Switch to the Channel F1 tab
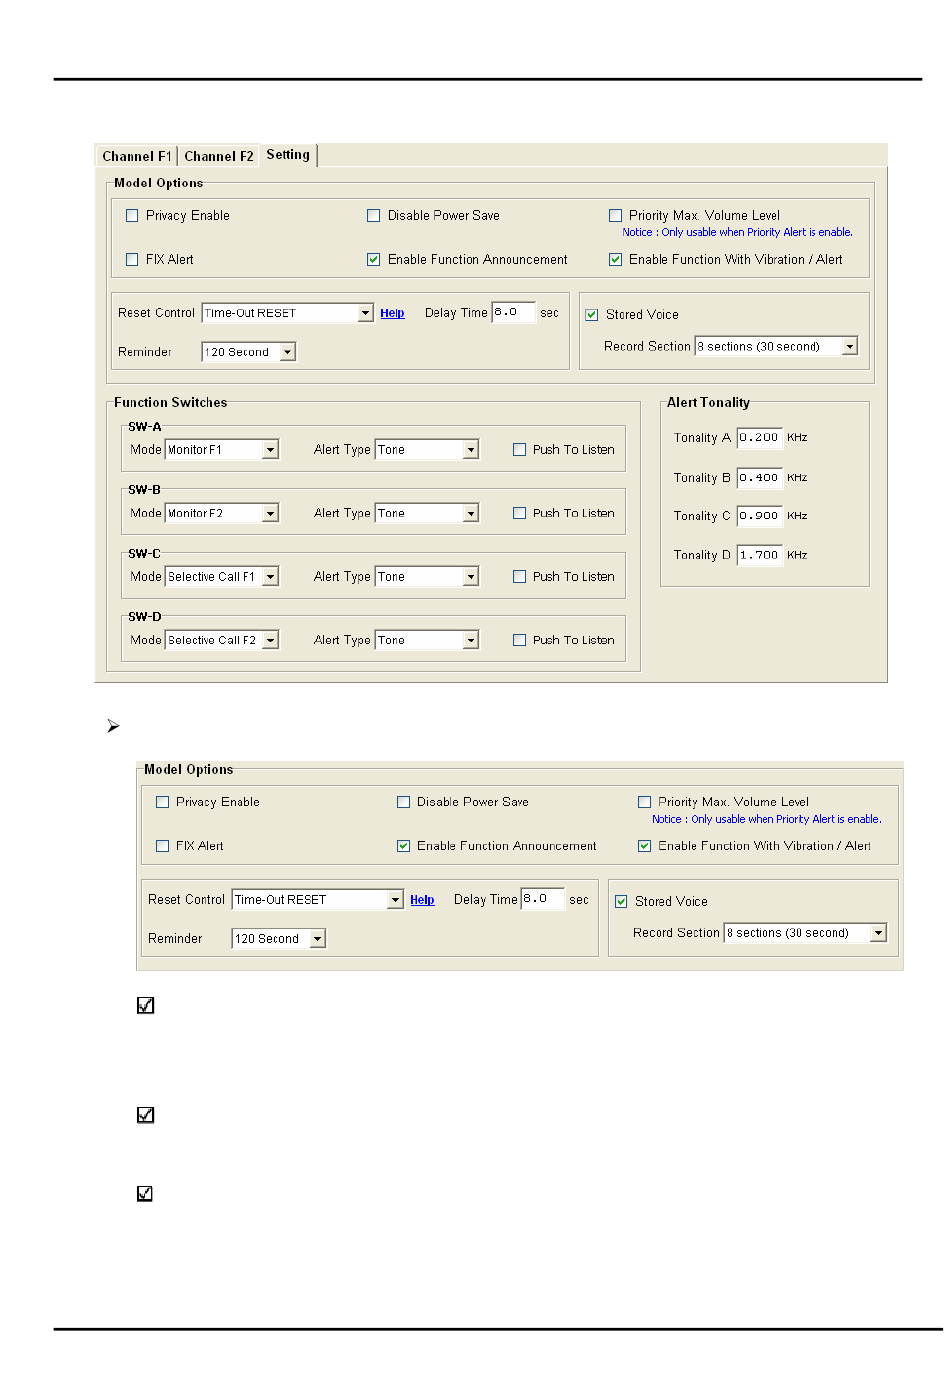Image resolution: width=950 pixels, height=1379 pixels. [x=136, y=156]
